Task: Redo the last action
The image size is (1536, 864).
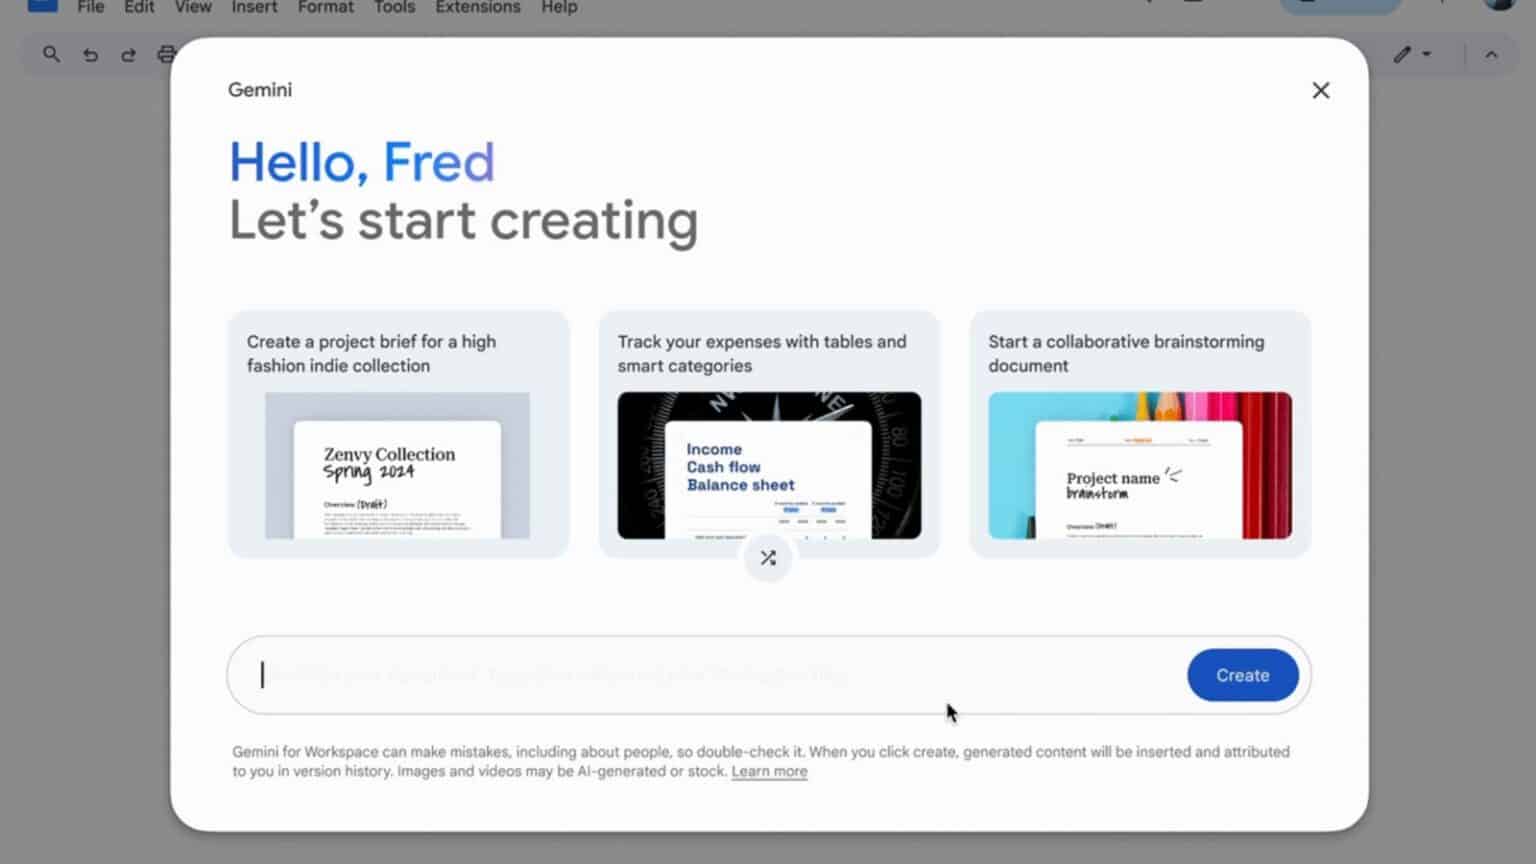Action: click(x=128, y=54)
